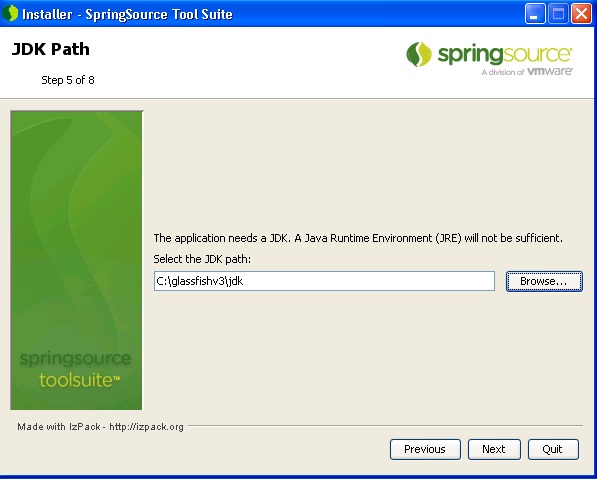Click the SpringSource leaf icon in title bar
Screen dimensions: 597x479
(10, 14)
